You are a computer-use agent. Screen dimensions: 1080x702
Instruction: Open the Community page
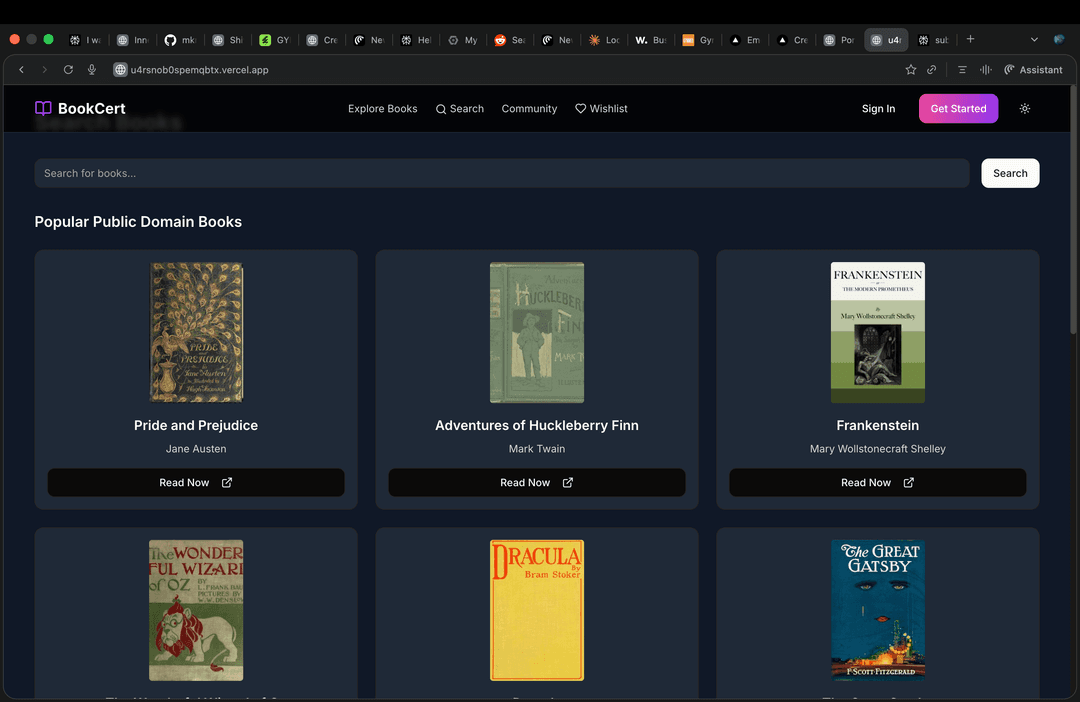click(x=529, y=109)
